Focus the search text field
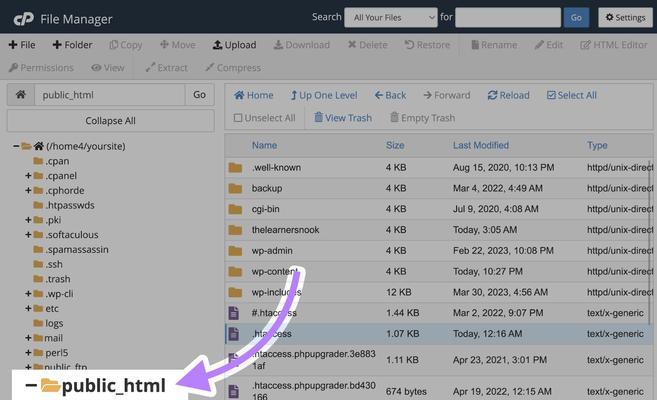The width and height of the screenshot is (657, 400). click(x=508, y=18)
